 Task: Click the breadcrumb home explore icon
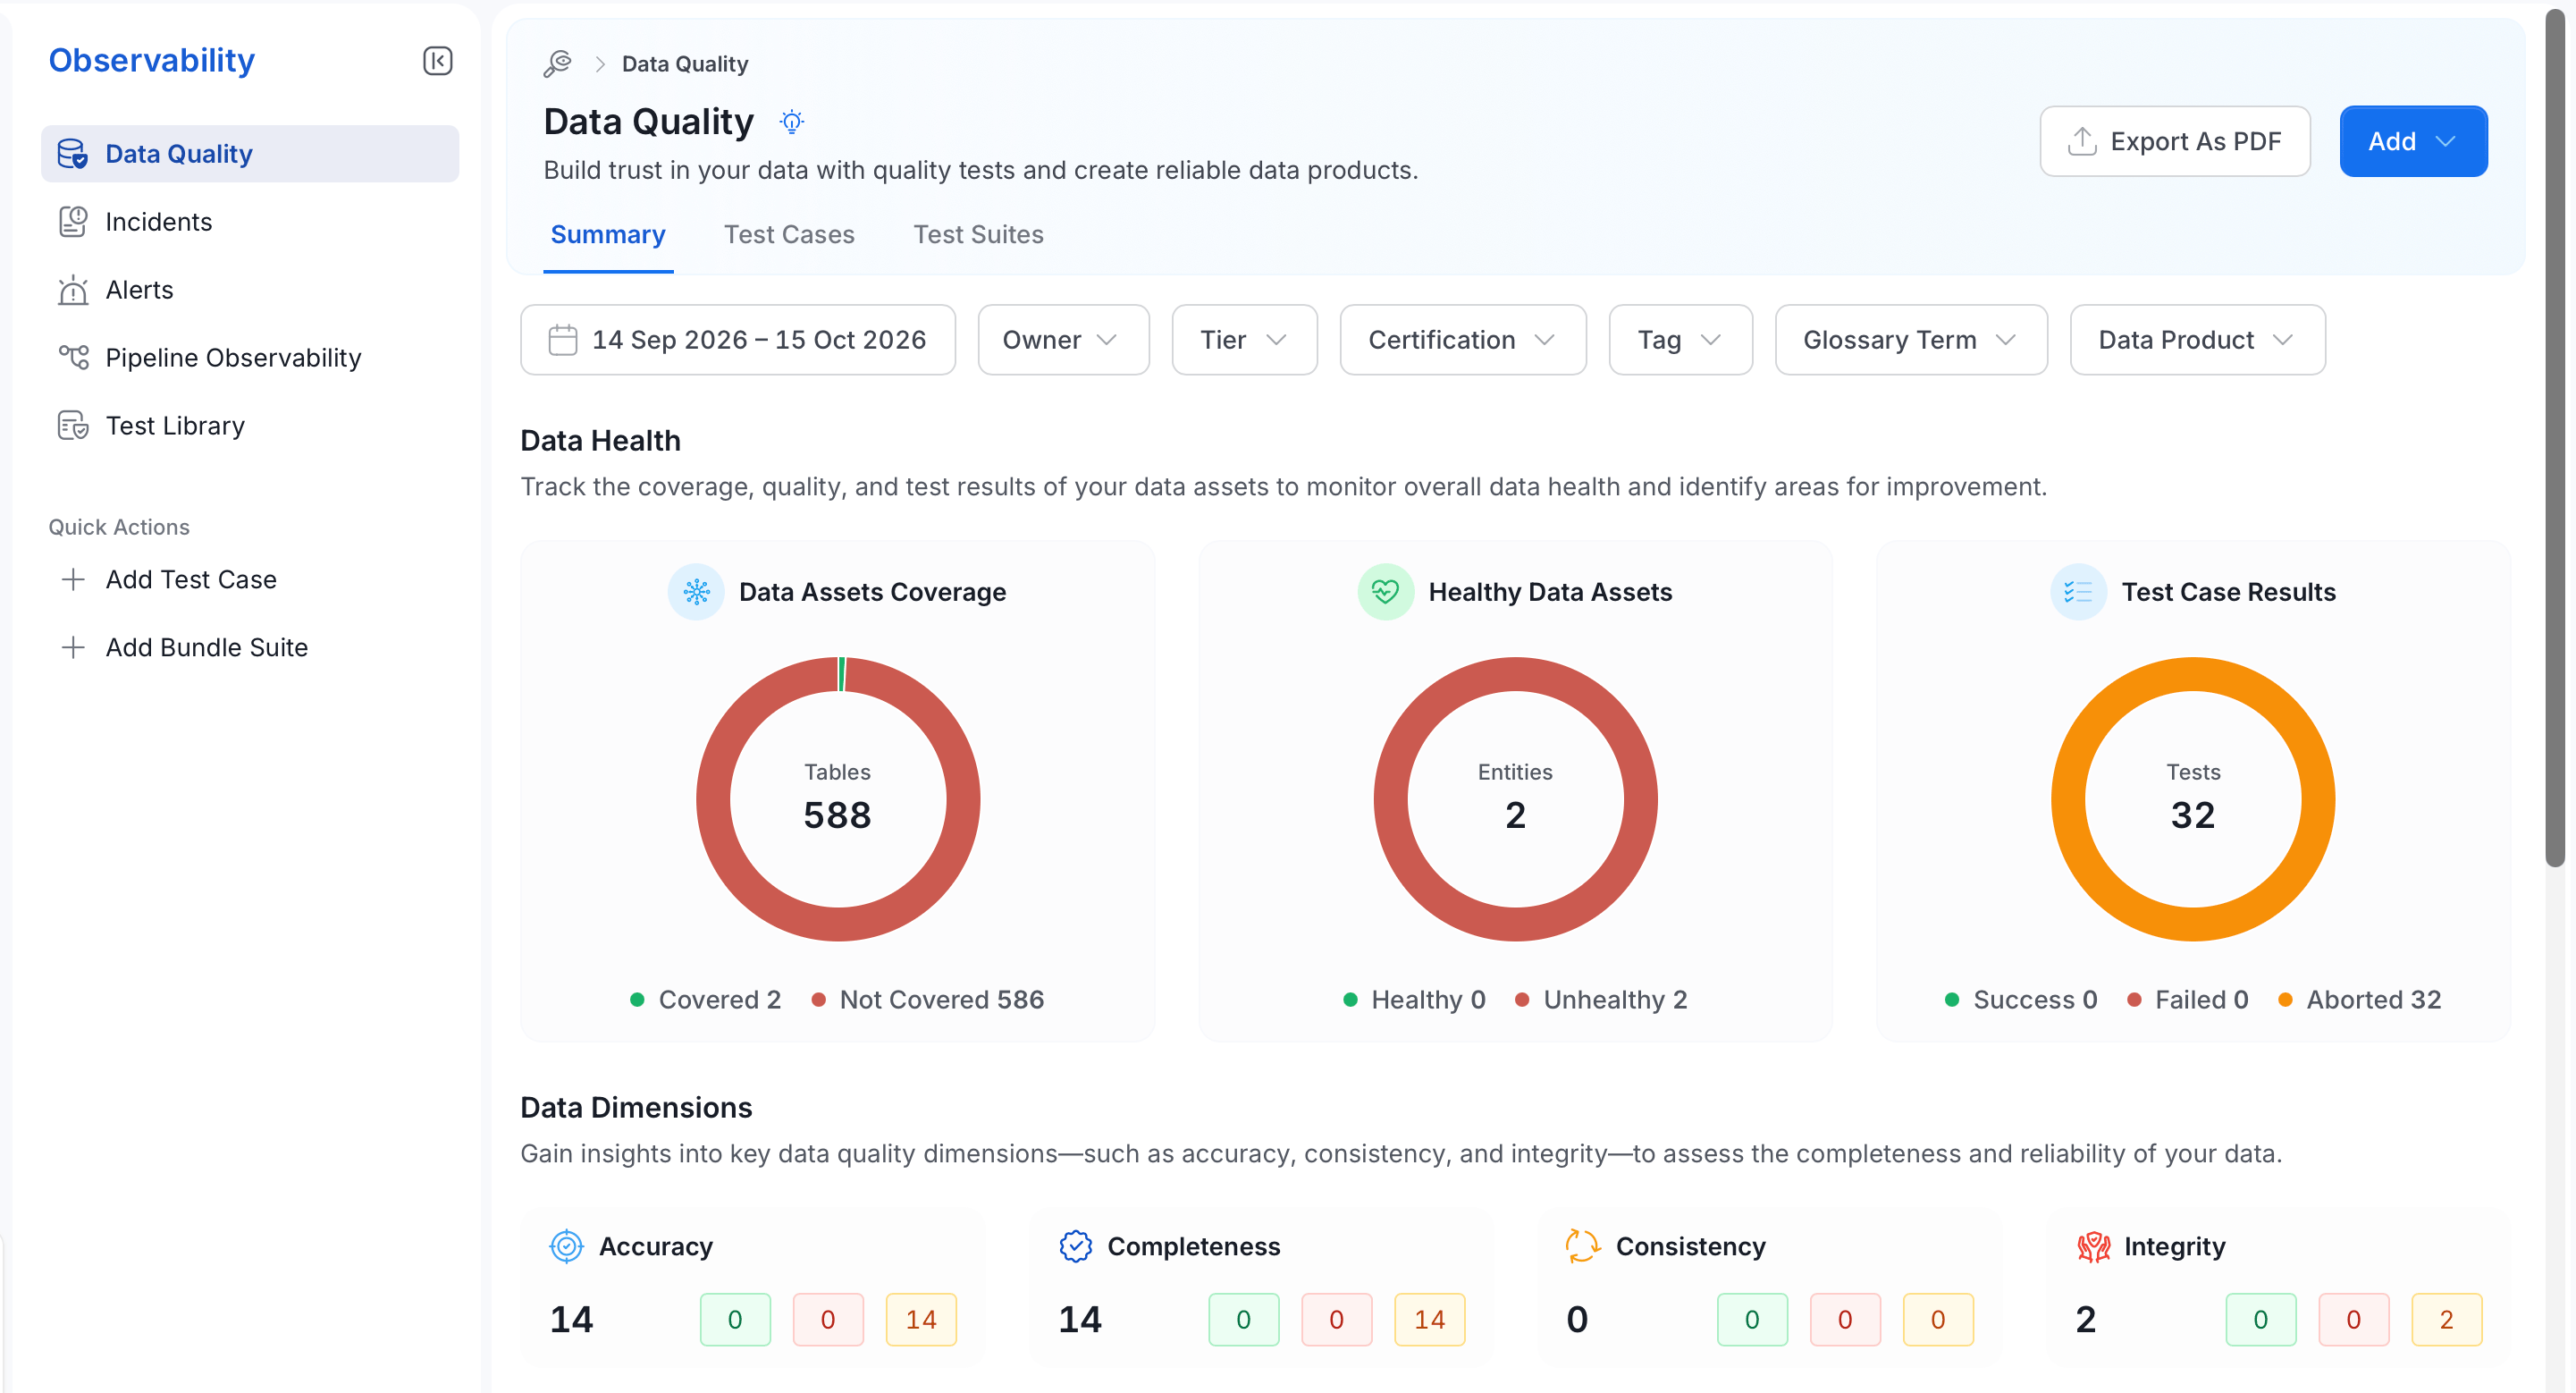(557, 64)
